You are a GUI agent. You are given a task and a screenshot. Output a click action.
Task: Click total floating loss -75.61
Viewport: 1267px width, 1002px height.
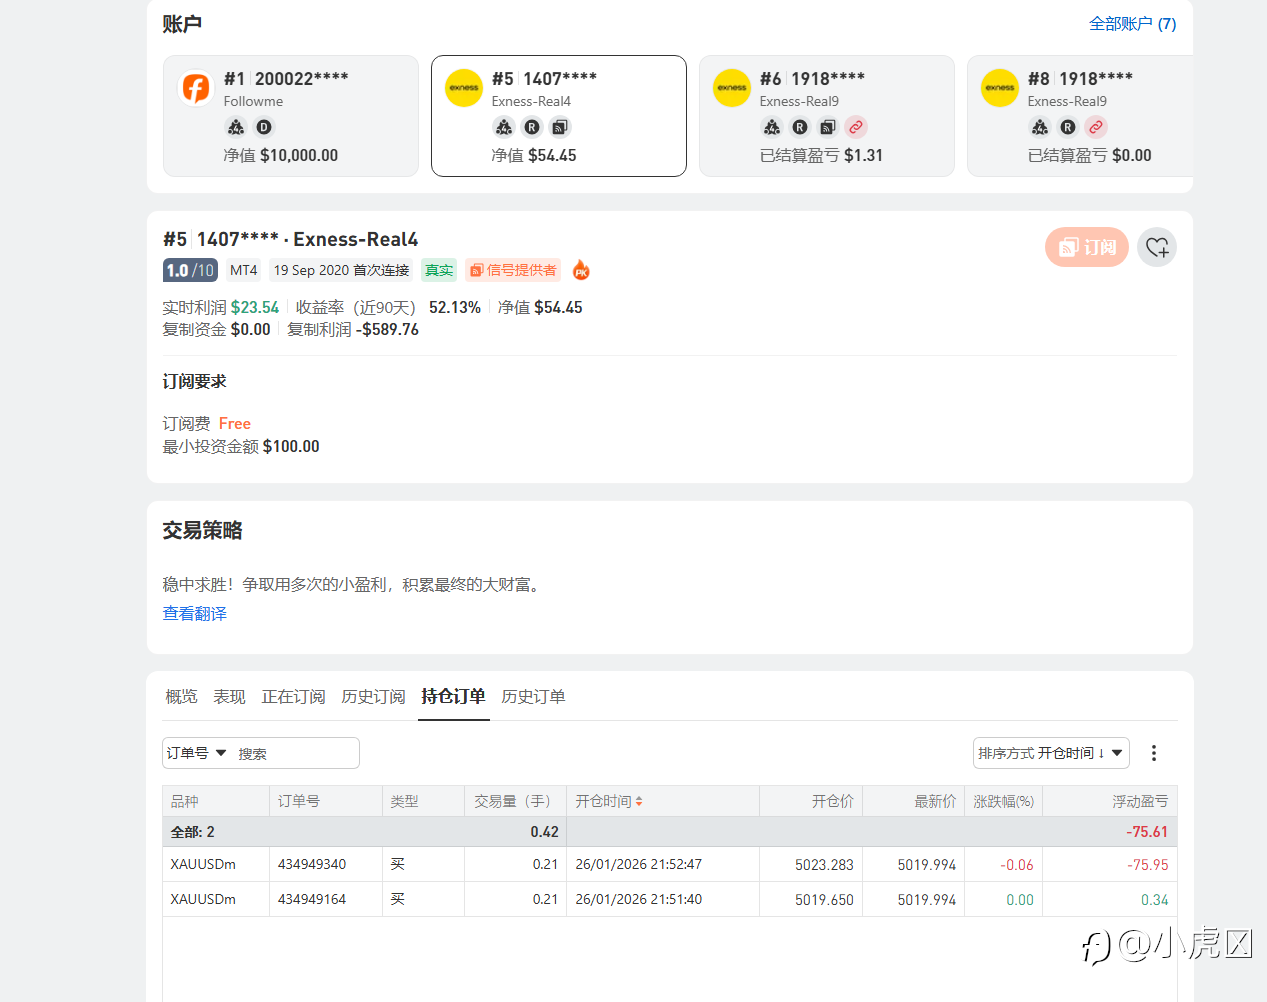[x=1147, y=832]
